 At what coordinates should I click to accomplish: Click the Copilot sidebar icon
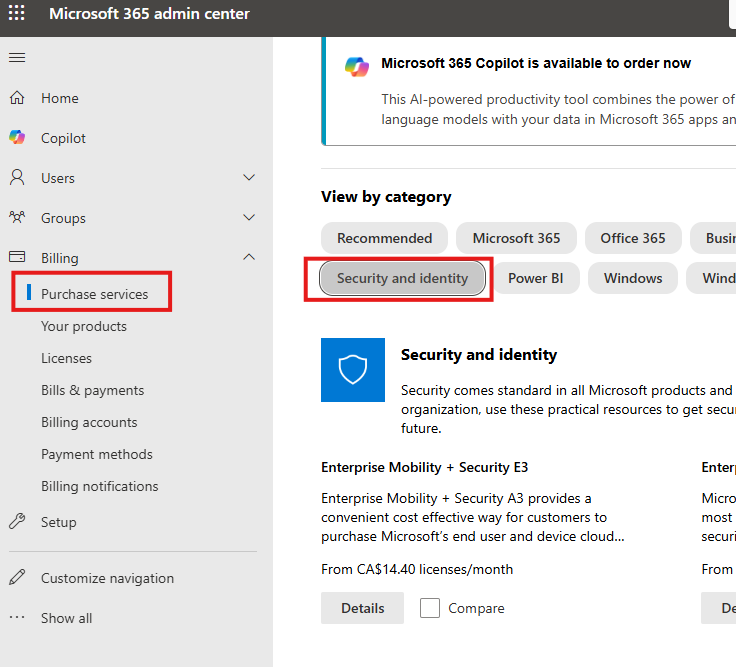(x=17, y=138)
